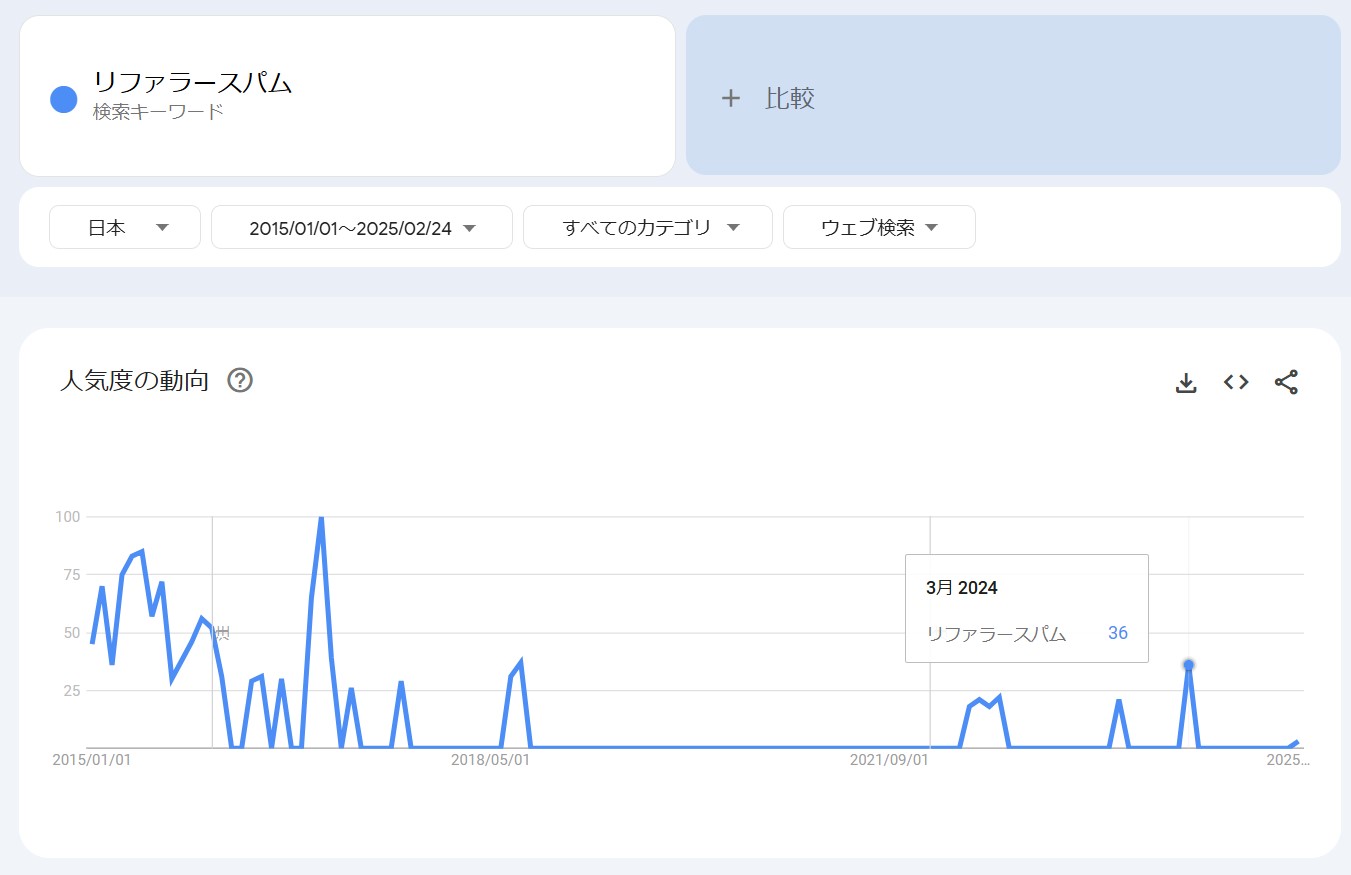This screenshot has width=1351, height=875.
Task: Click the 人気度の動向 heading
Action: pyautogui.click(x=134, y=381)
